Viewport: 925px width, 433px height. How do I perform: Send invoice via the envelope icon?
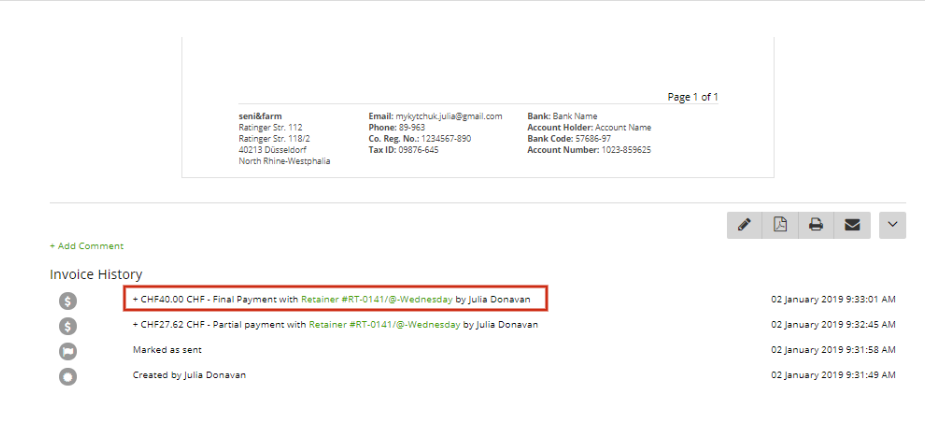click(852, 225)
